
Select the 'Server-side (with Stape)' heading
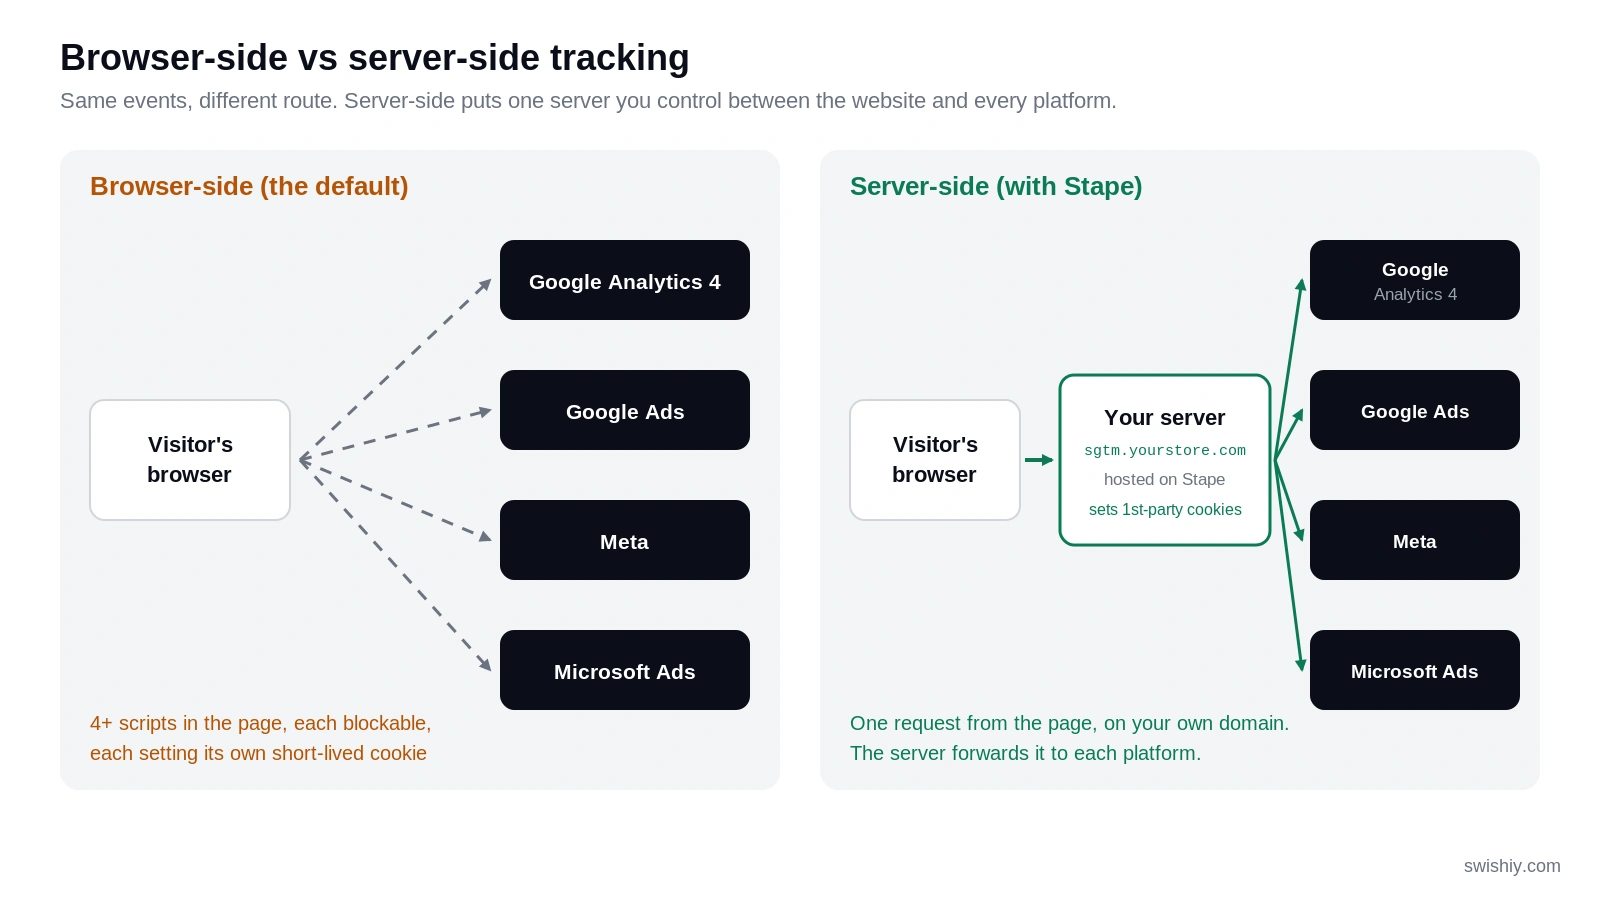pos(996,186)
